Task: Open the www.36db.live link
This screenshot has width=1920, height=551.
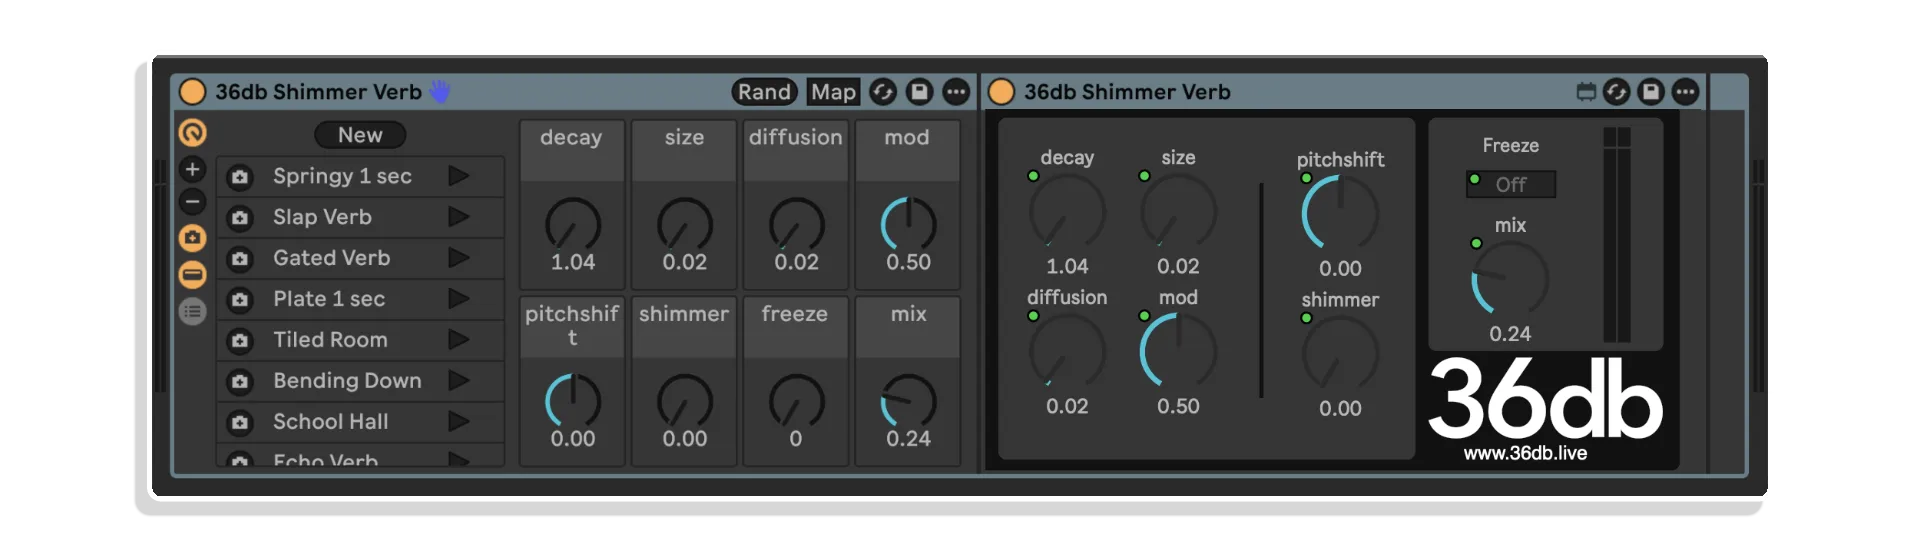Action: 1525,453
